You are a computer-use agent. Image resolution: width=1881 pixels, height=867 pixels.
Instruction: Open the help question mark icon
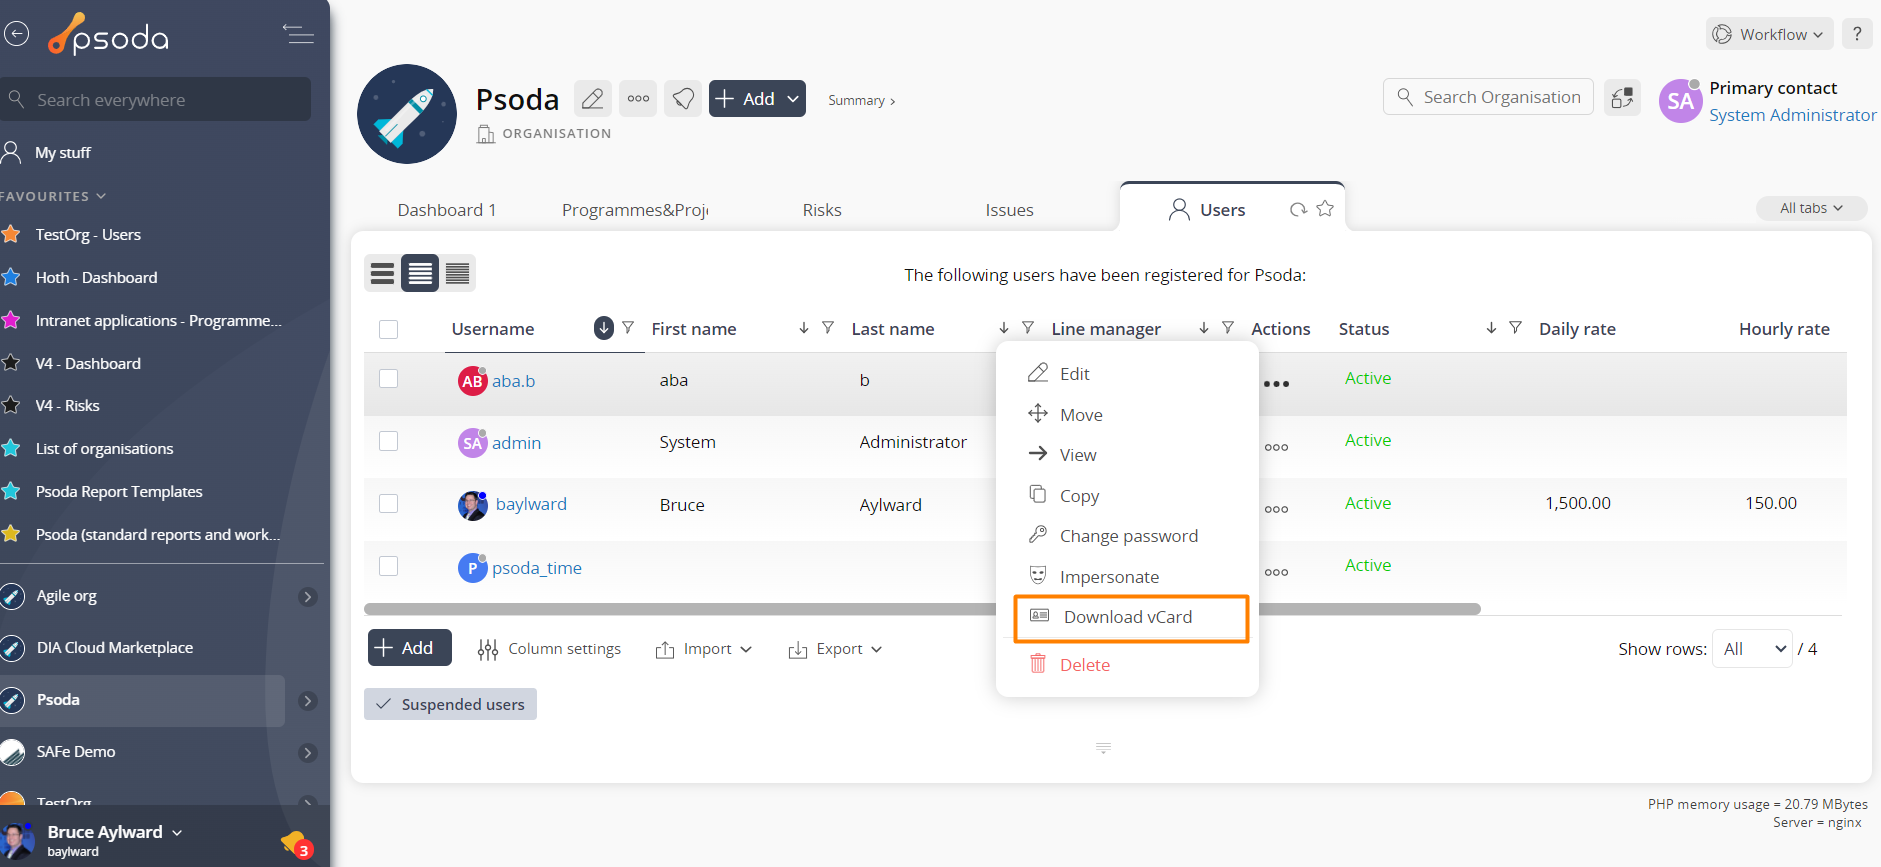coord(1857,34)
